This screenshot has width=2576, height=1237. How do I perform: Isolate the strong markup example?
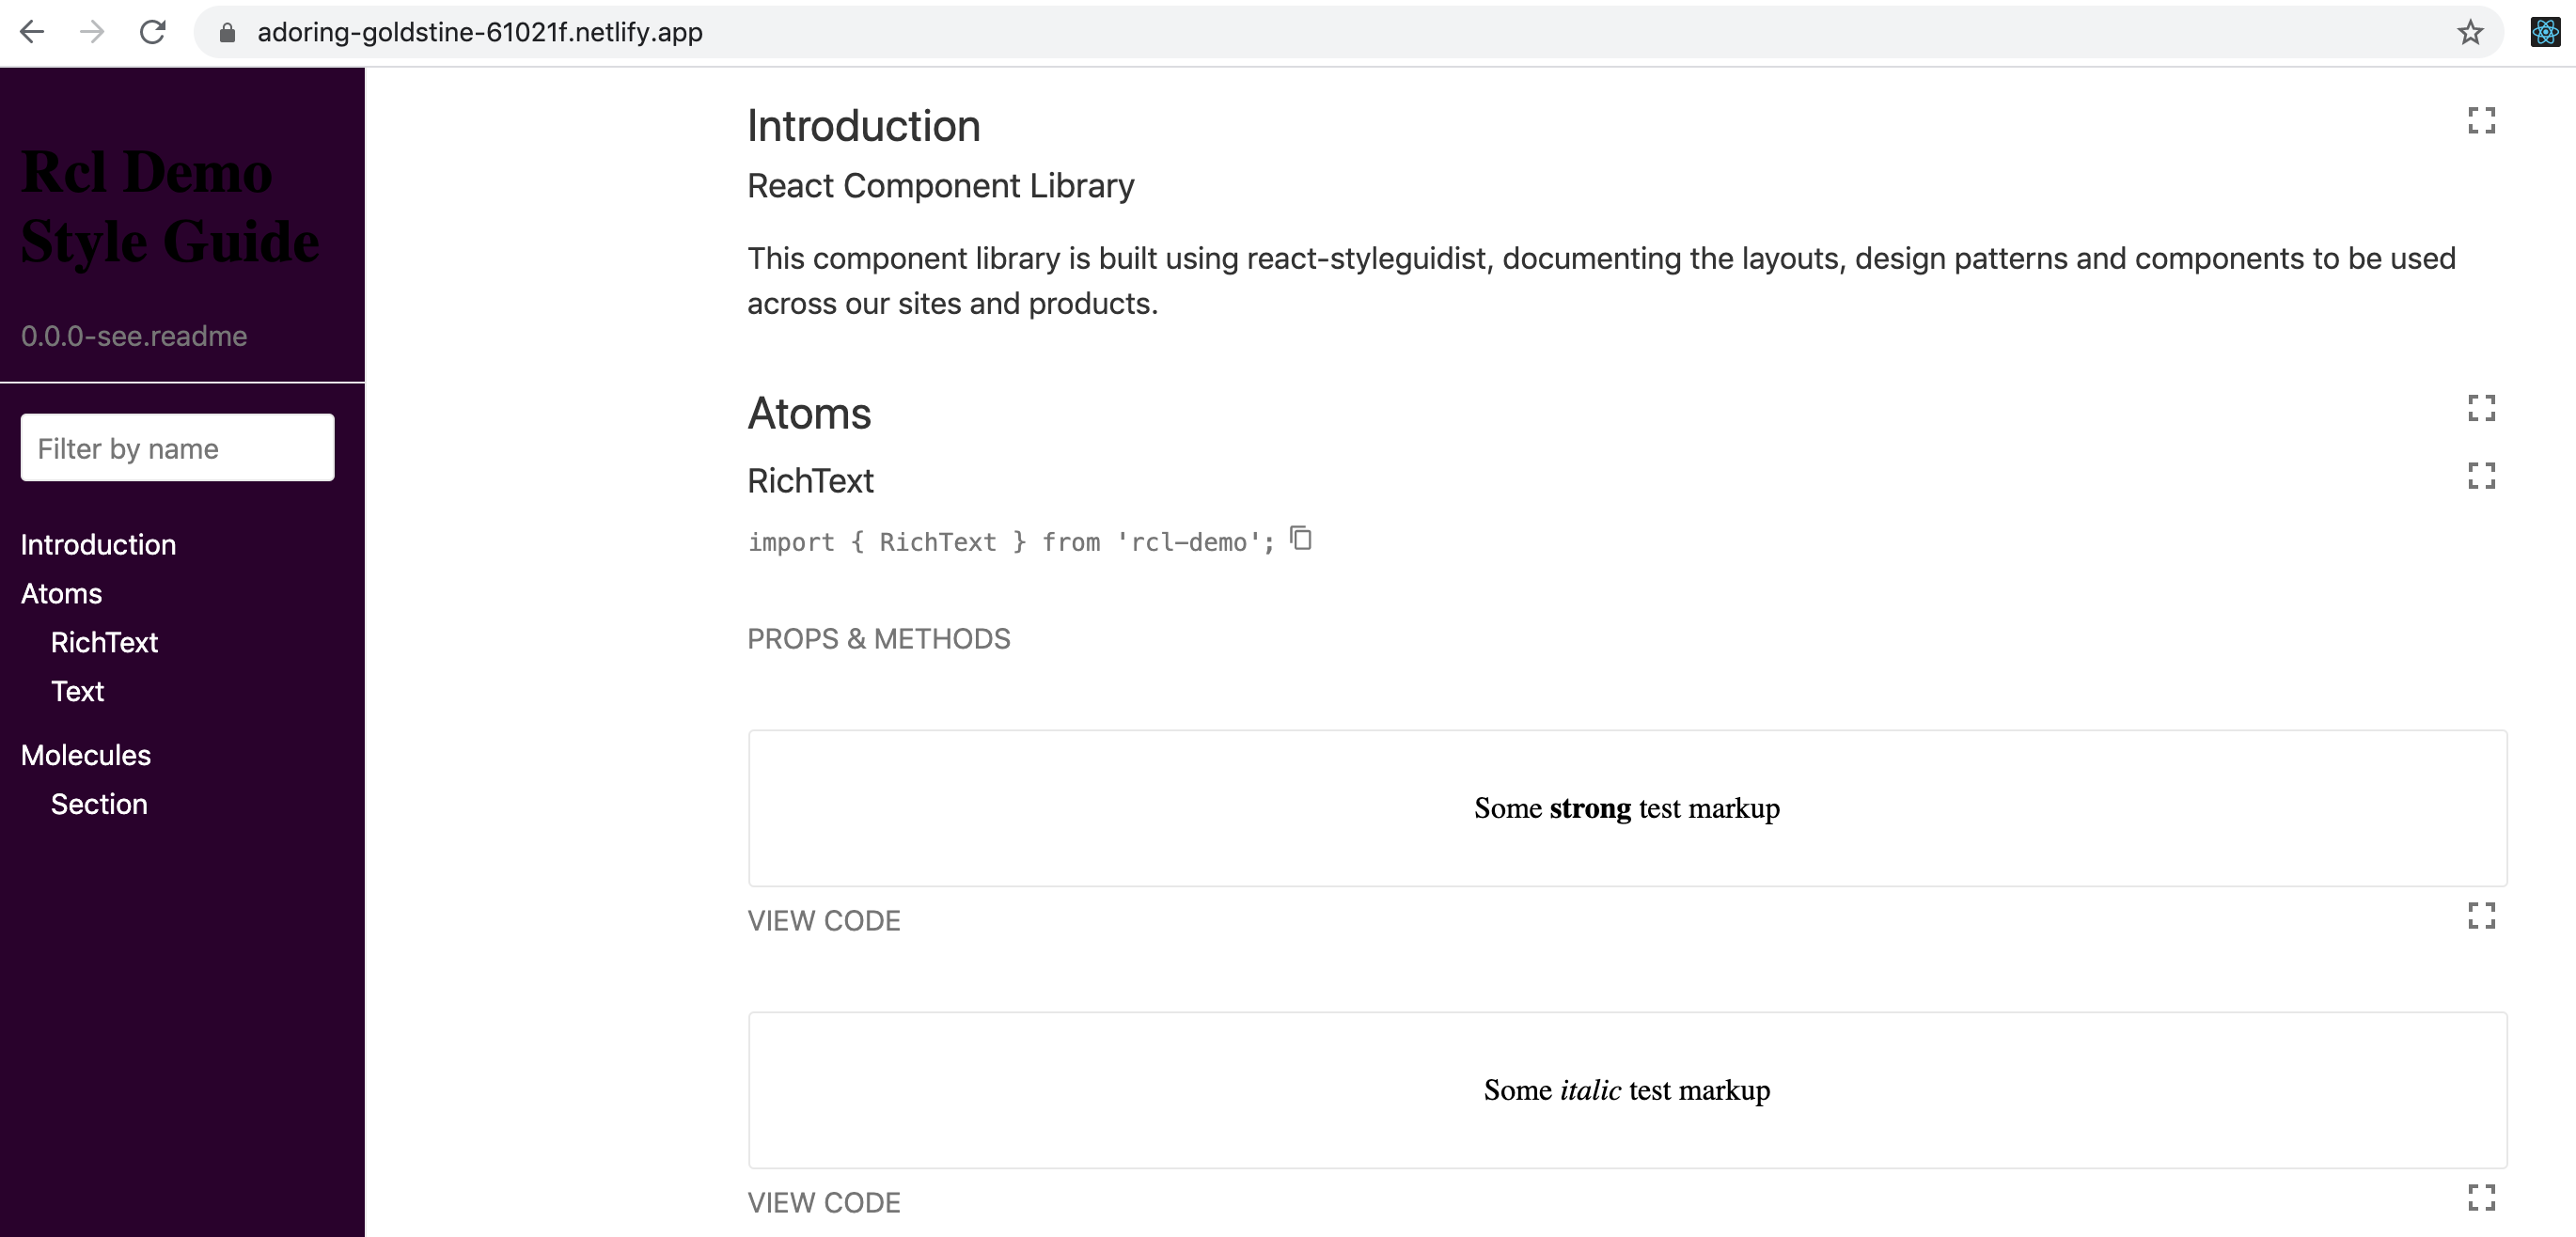[2481, 916]
